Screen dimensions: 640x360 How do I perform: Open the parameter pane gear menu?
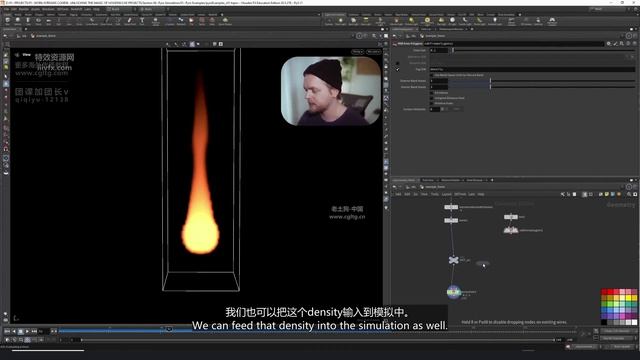609,43
